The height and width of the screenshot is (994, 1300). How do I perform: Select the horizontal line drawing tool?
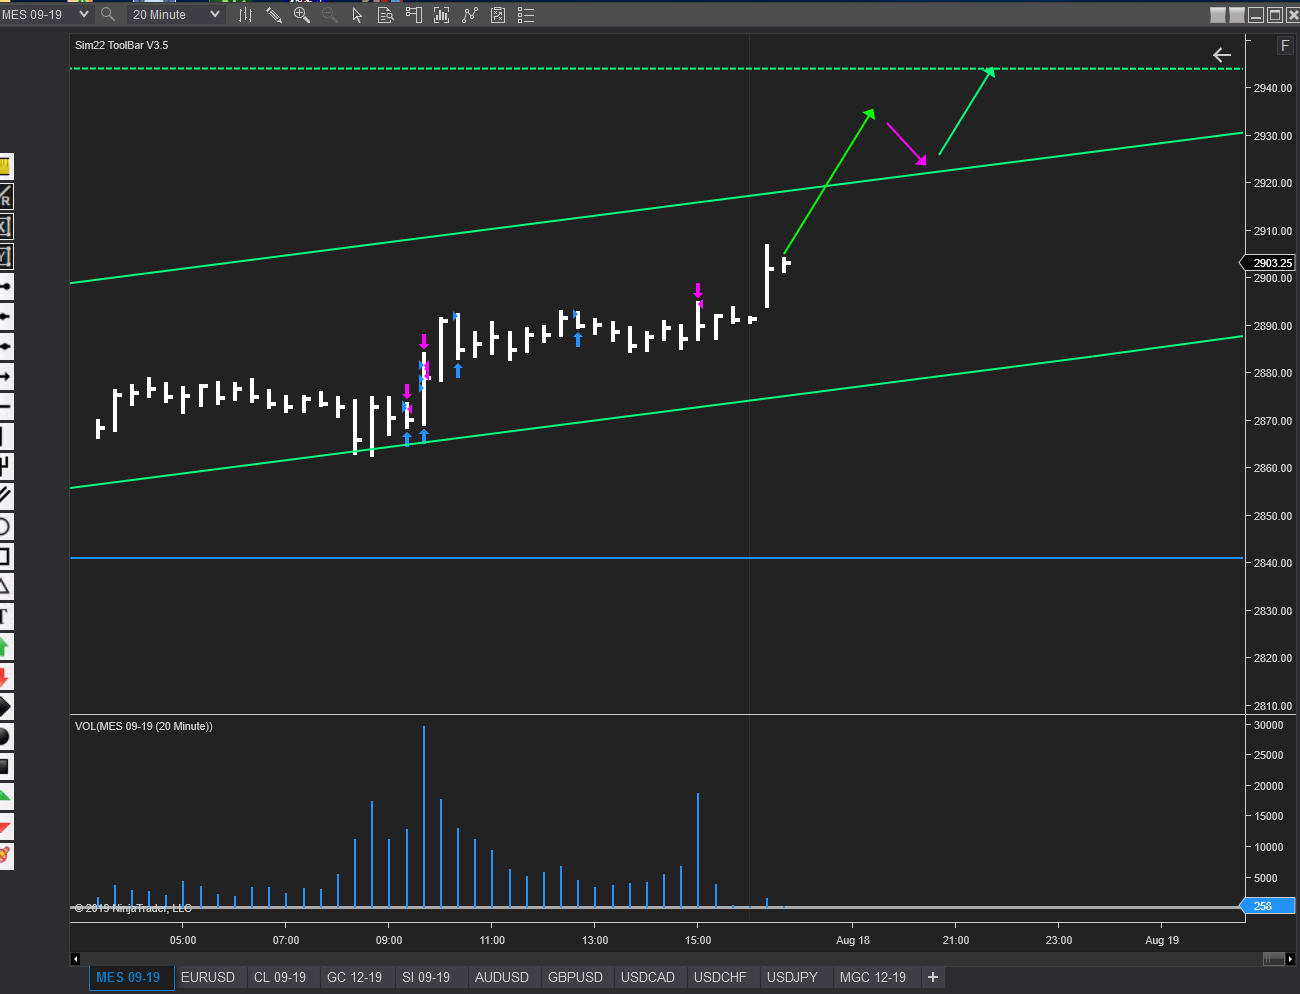tap(5, 406)
